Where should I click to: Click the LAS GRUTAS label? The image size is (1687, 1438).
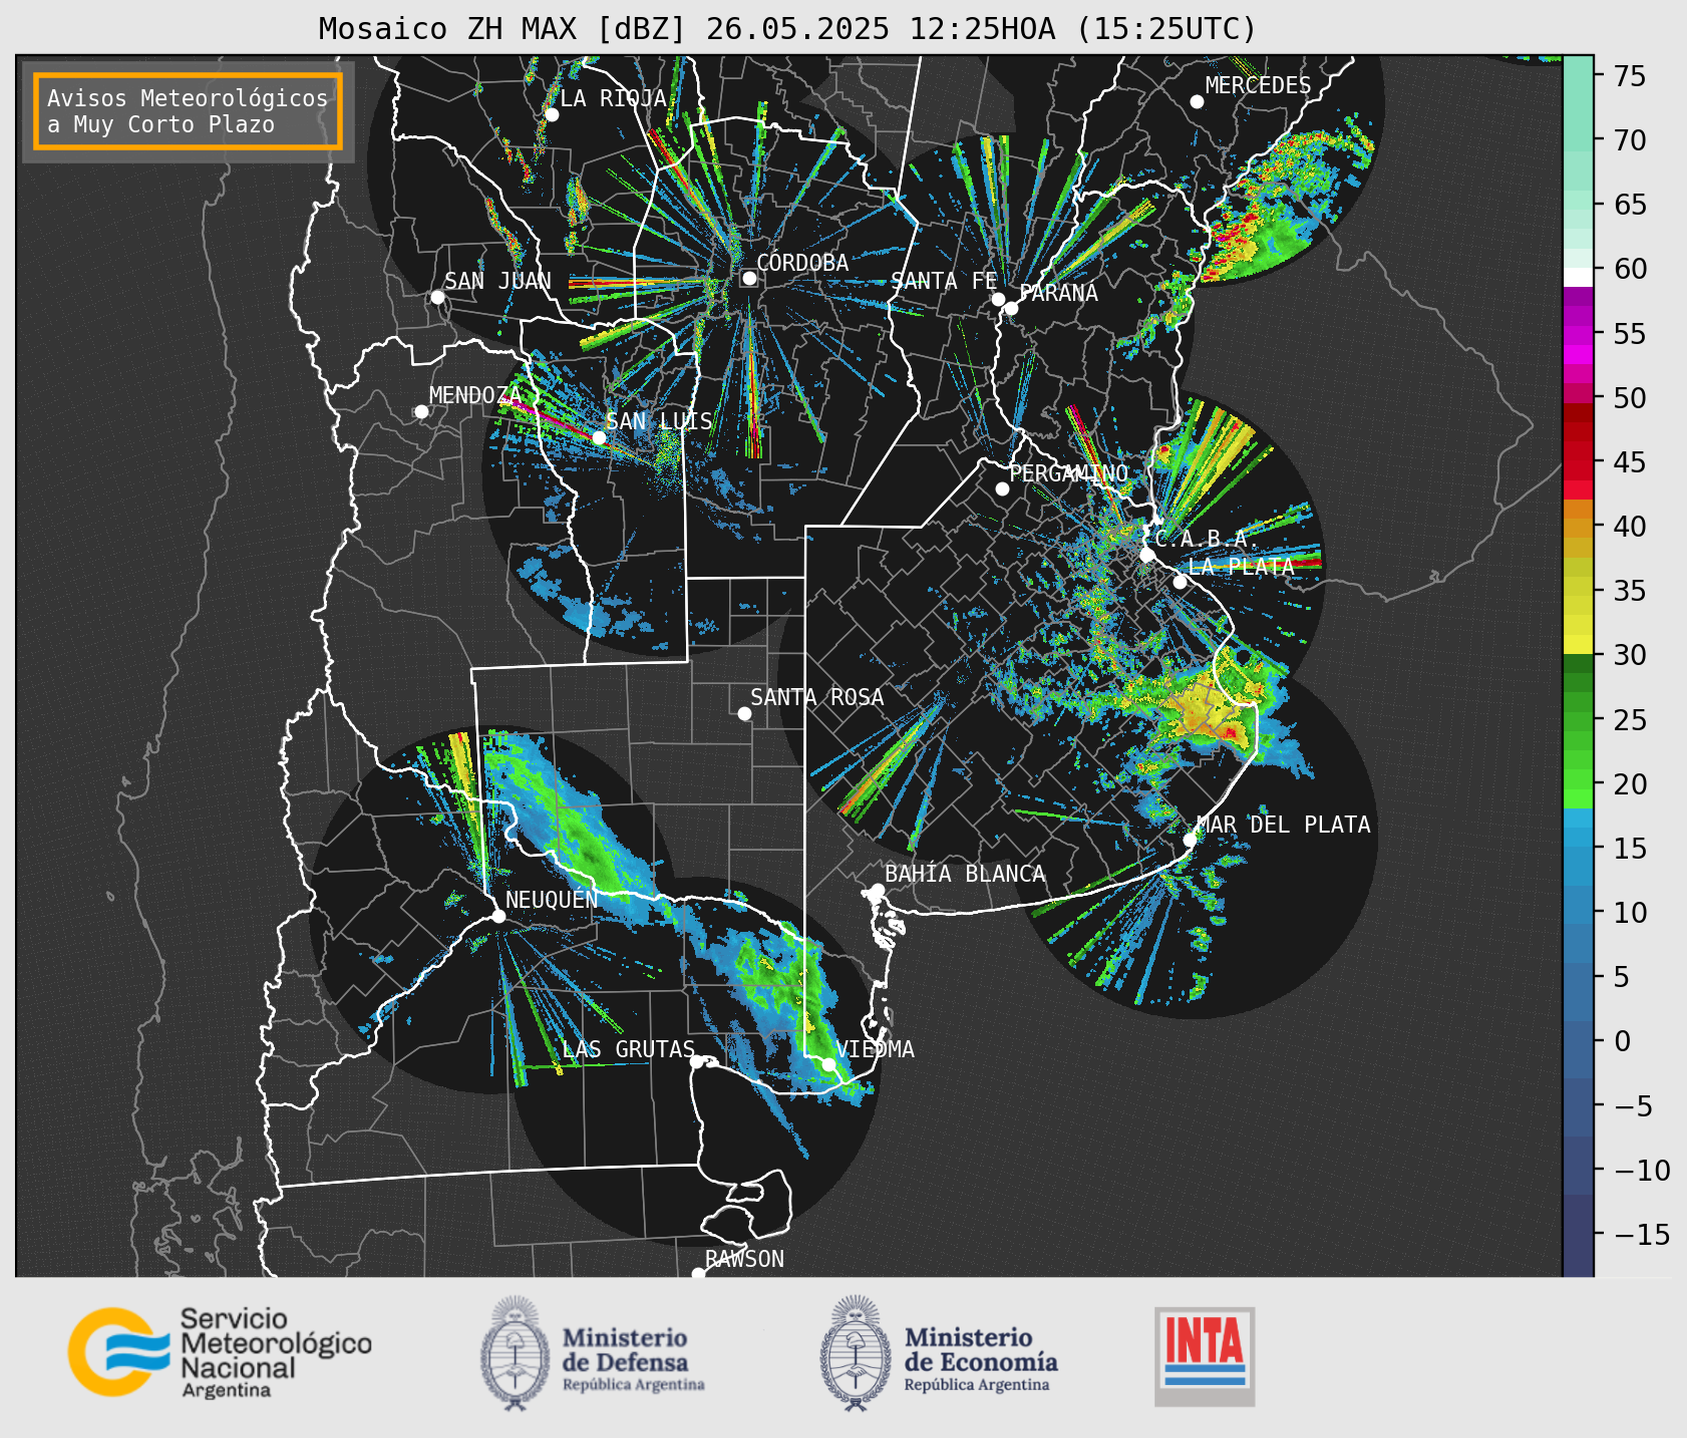tap(628, 1049)
